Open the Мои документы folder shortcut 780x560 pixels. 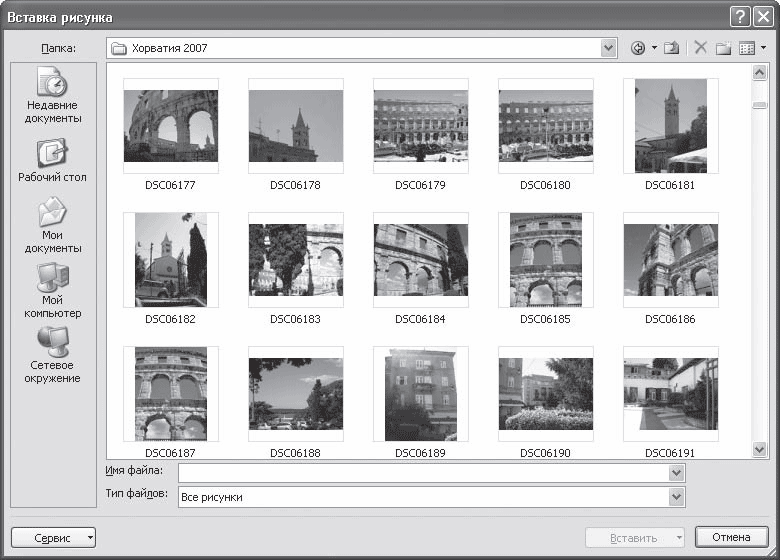coord(53,225)
